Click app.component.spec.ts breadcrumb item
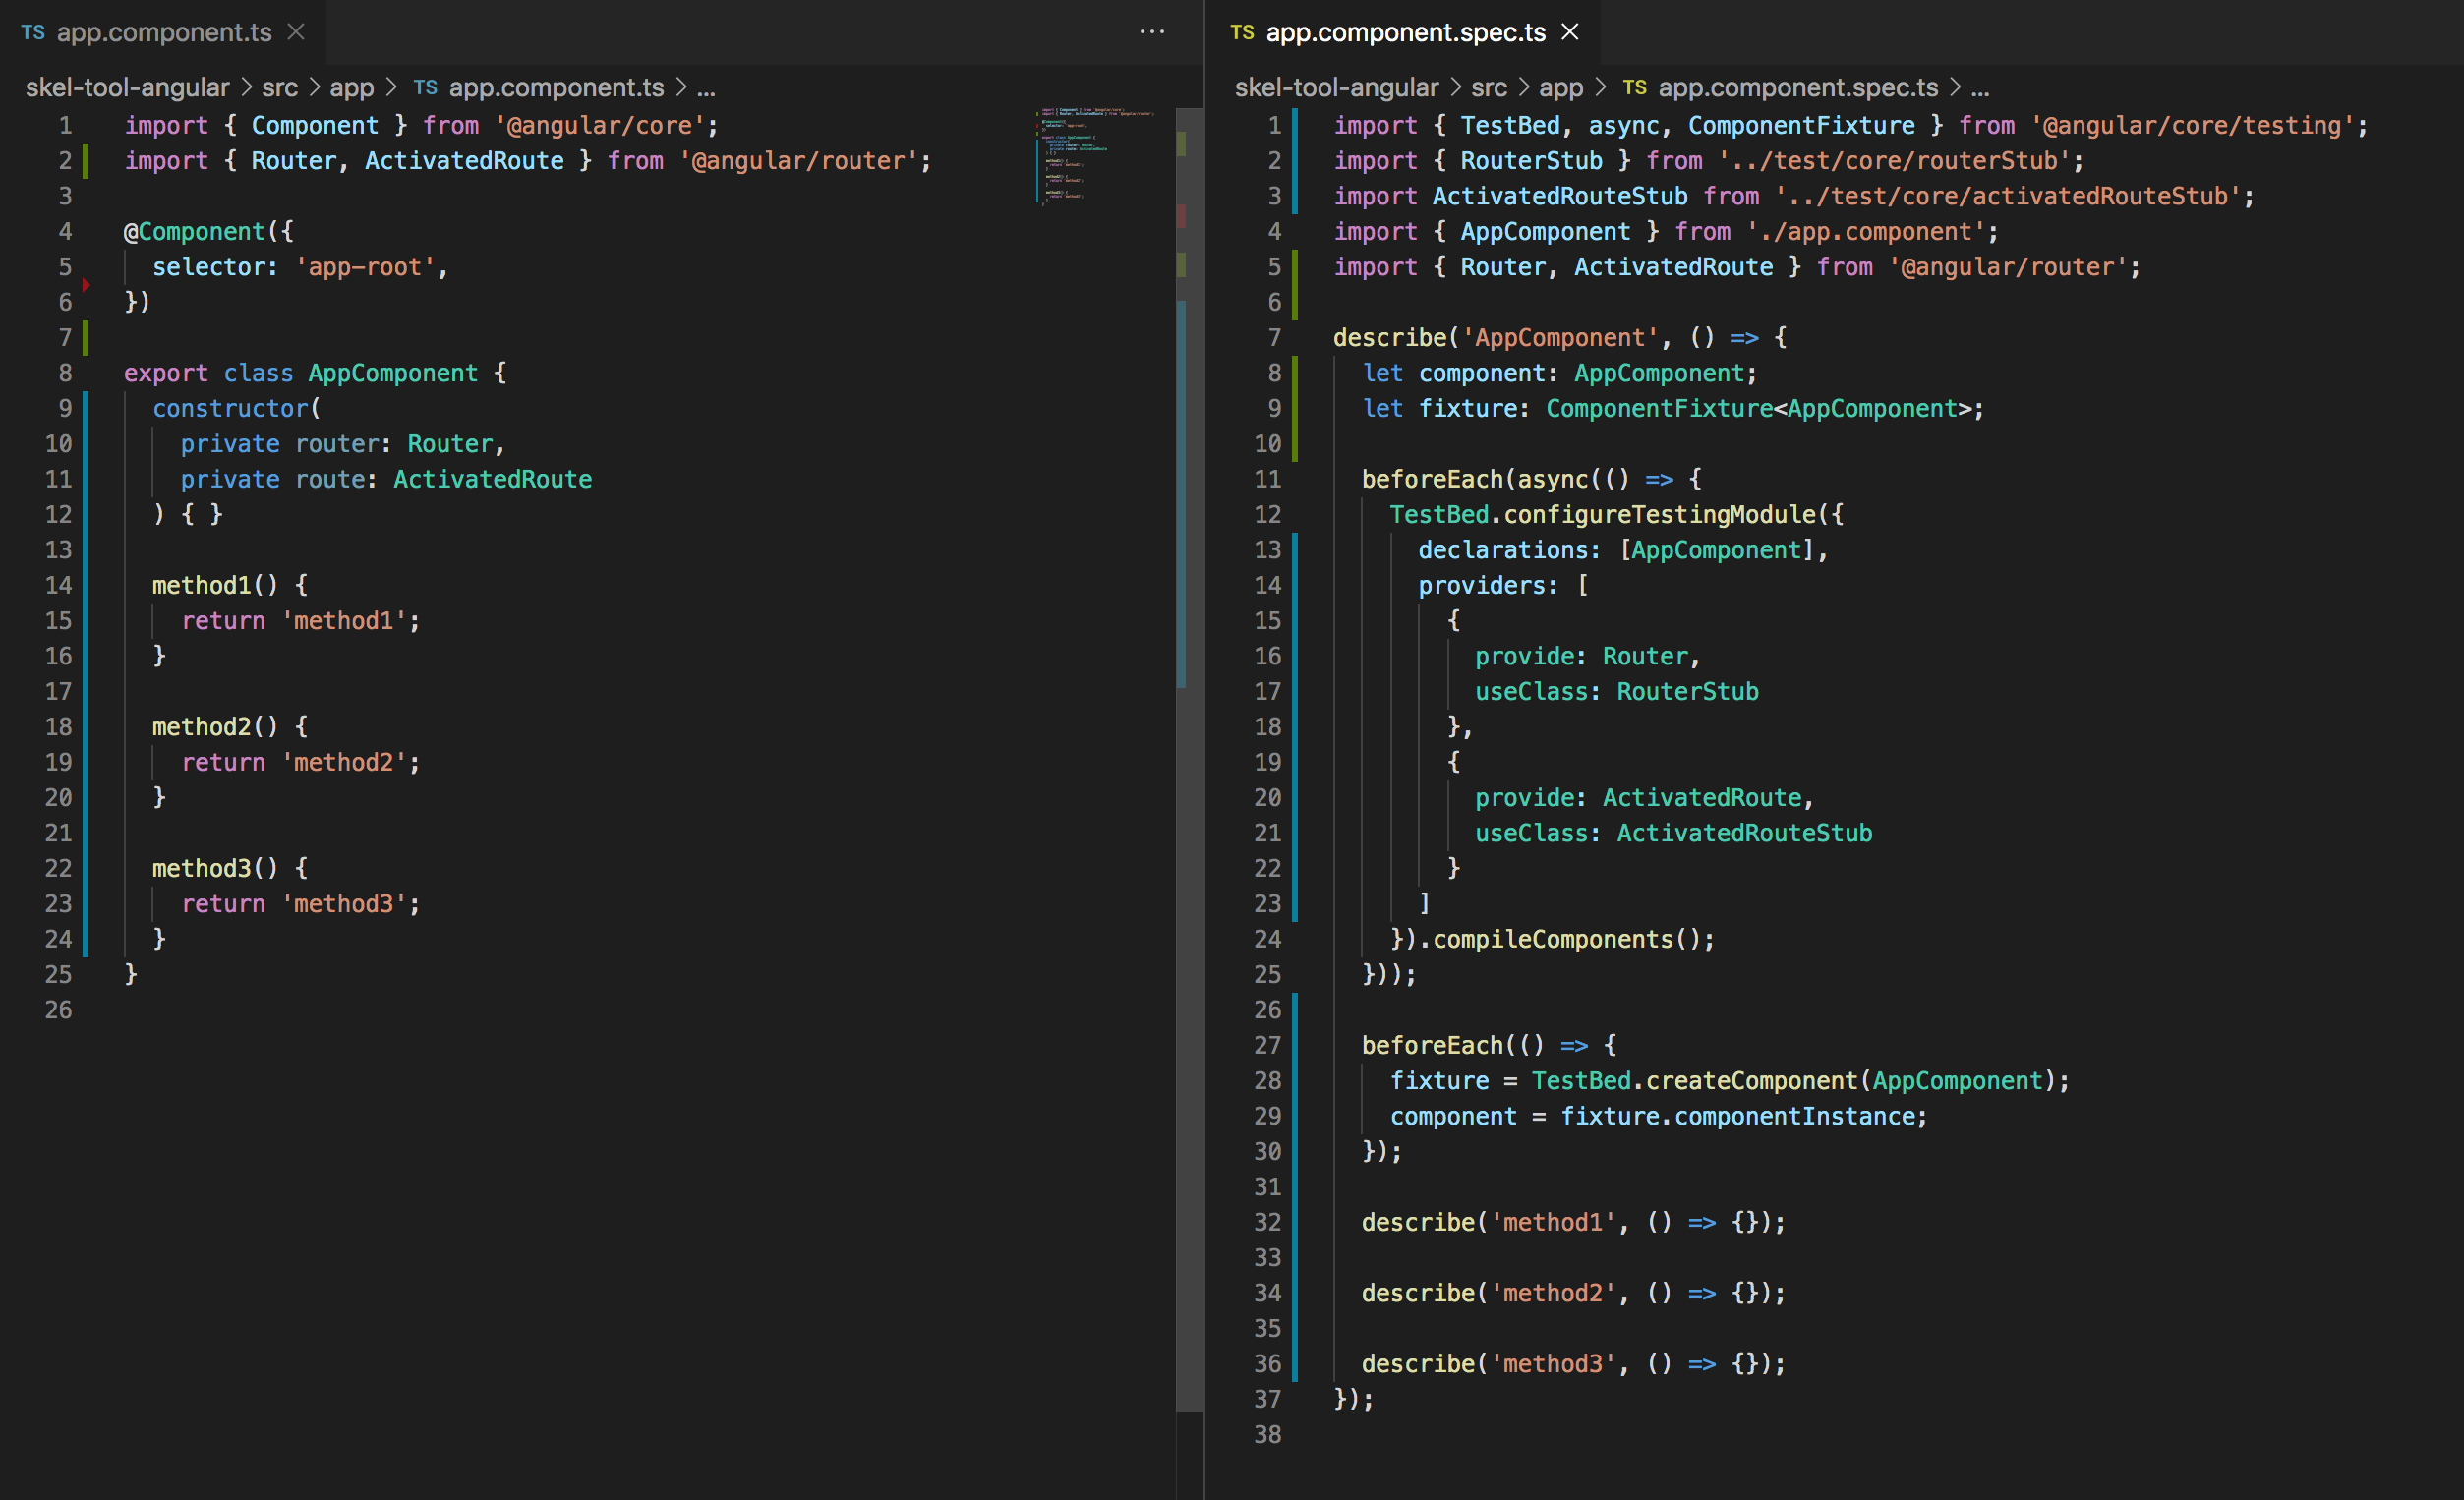Image resolution: width=2464 pixels, height=1500 pixels. coord(1797,88)
